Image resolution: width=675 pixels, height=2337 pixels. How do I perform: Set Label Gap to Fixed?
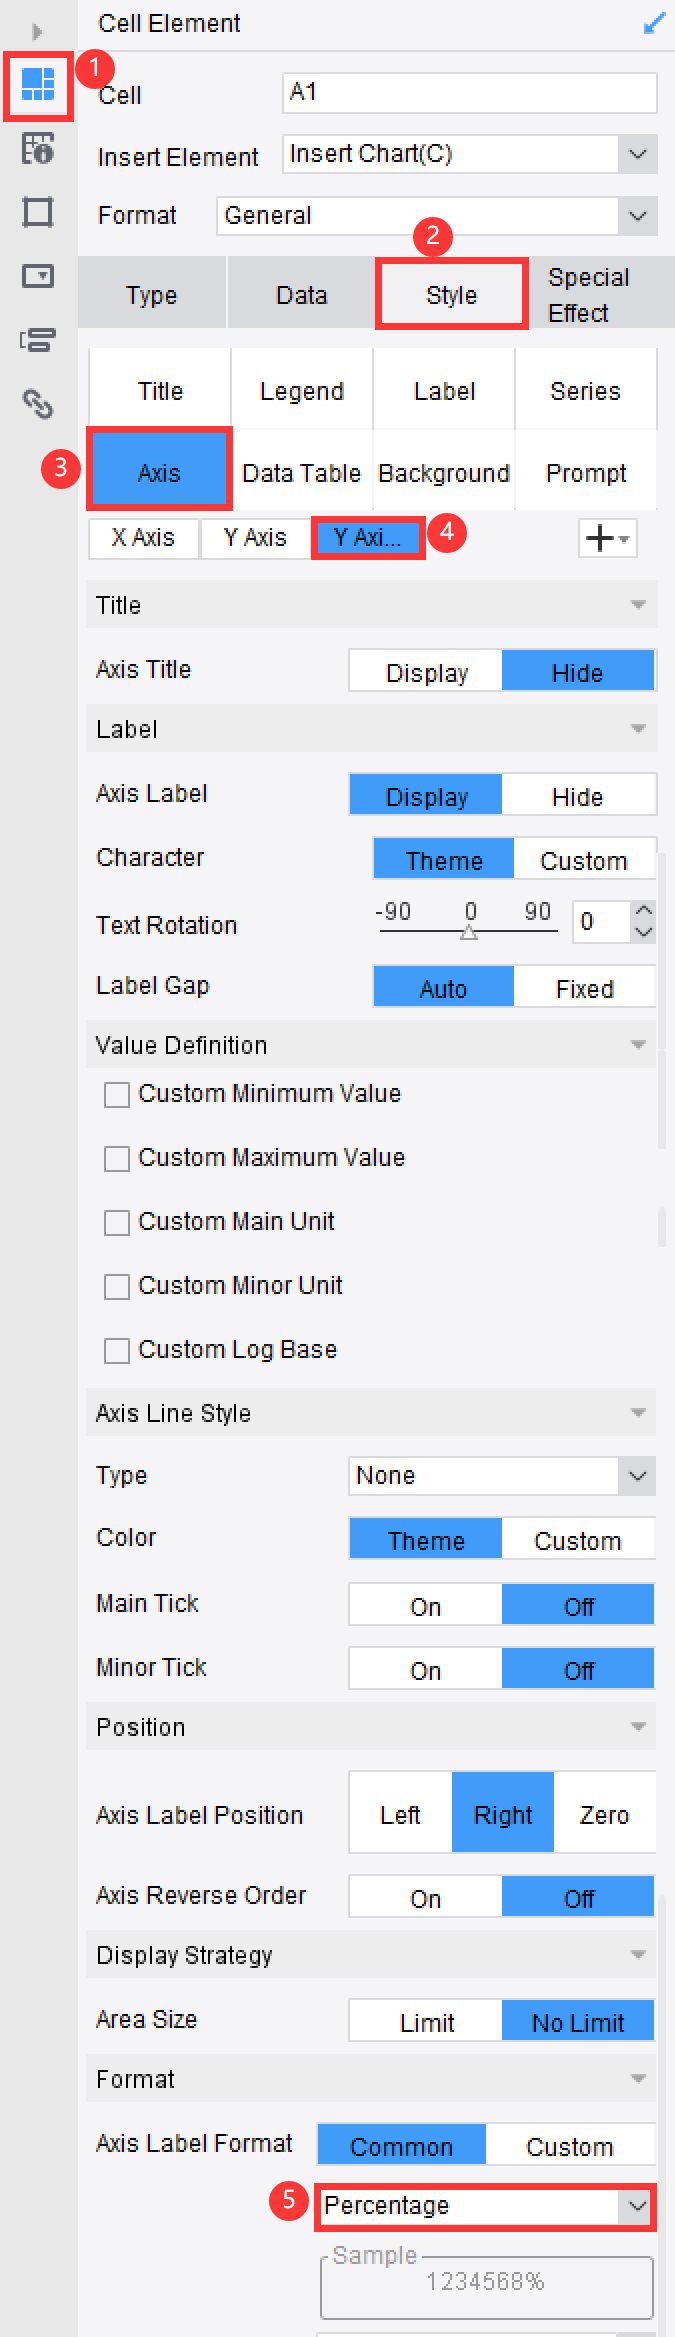click(x=584, y=987)
